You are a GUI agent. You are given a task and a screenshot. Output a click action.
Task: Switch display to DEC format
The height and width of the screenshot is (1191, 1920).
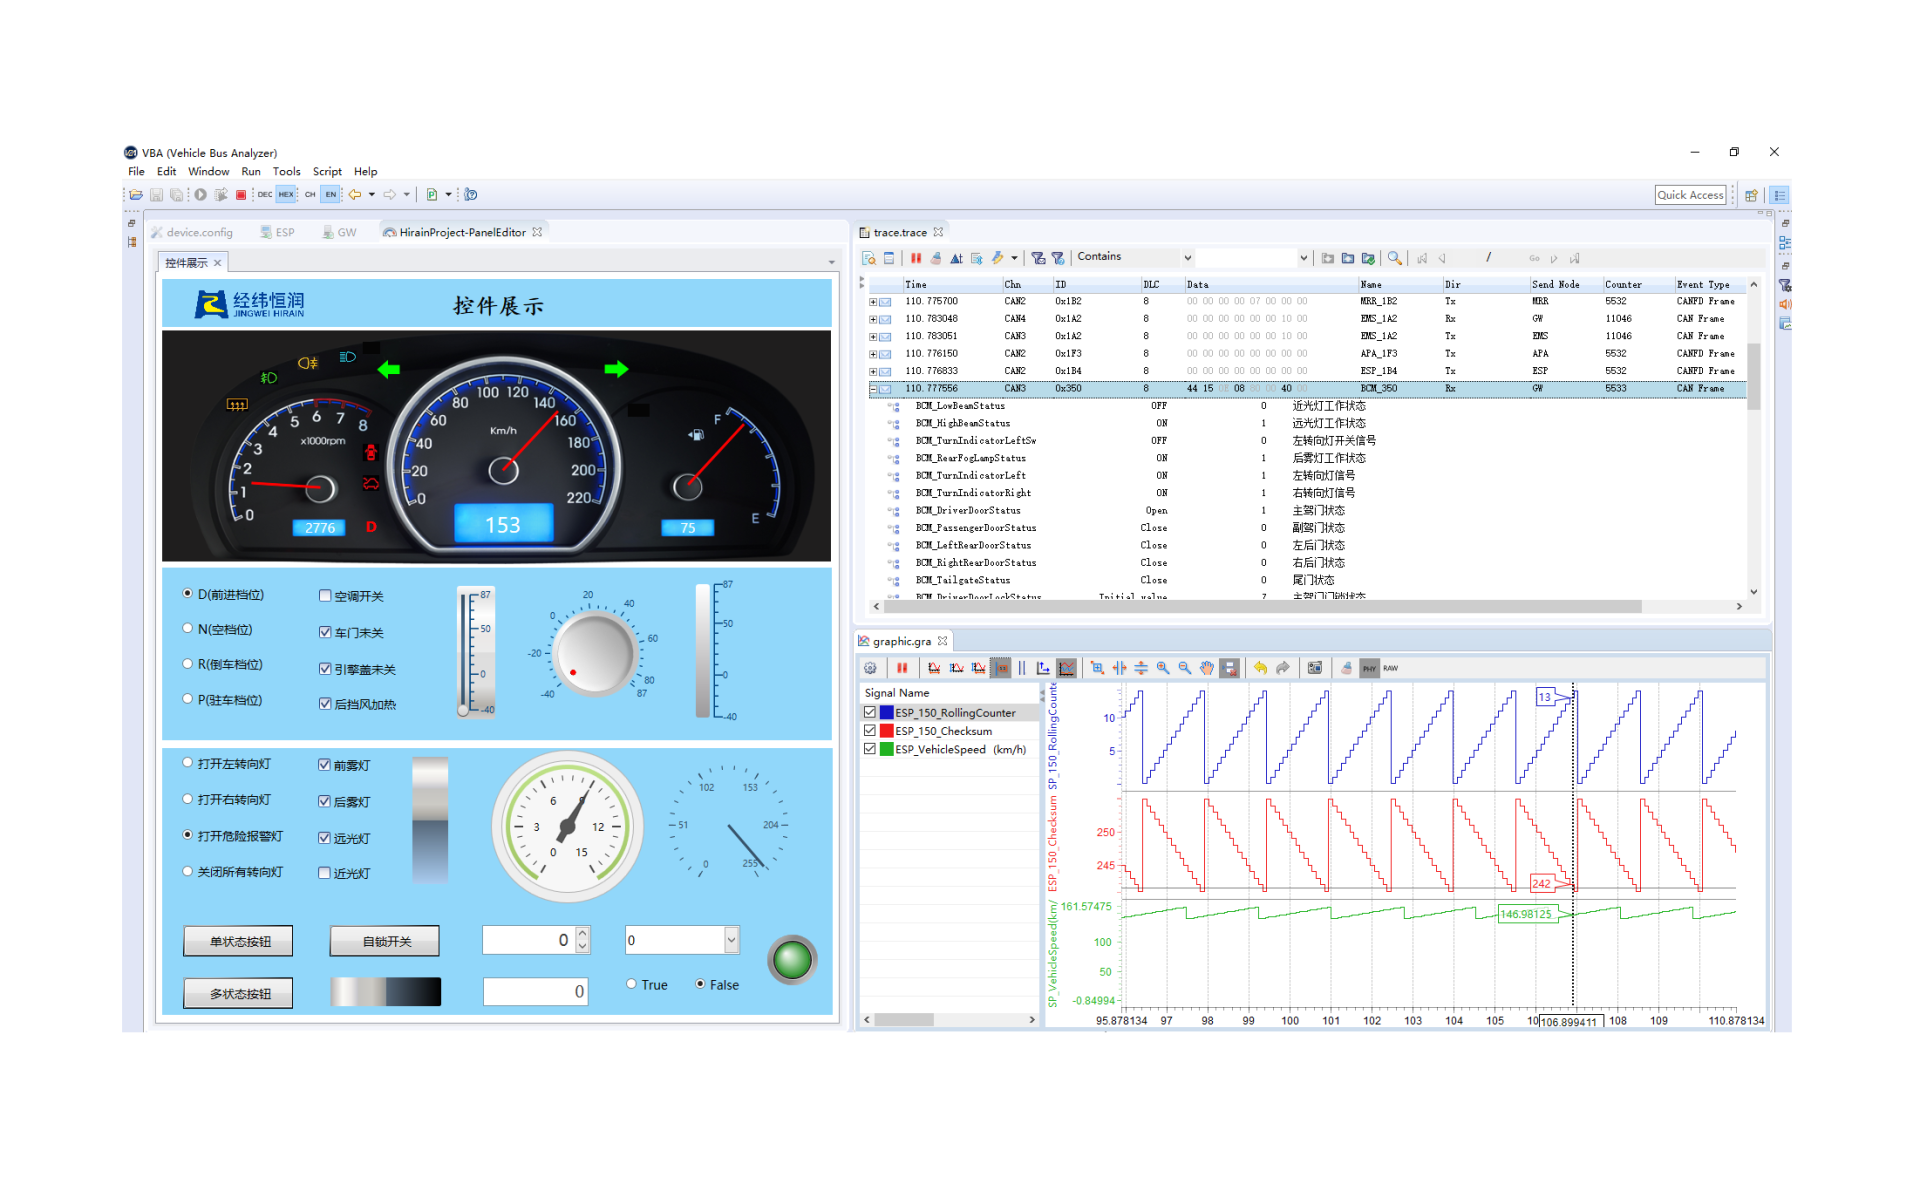265,195
